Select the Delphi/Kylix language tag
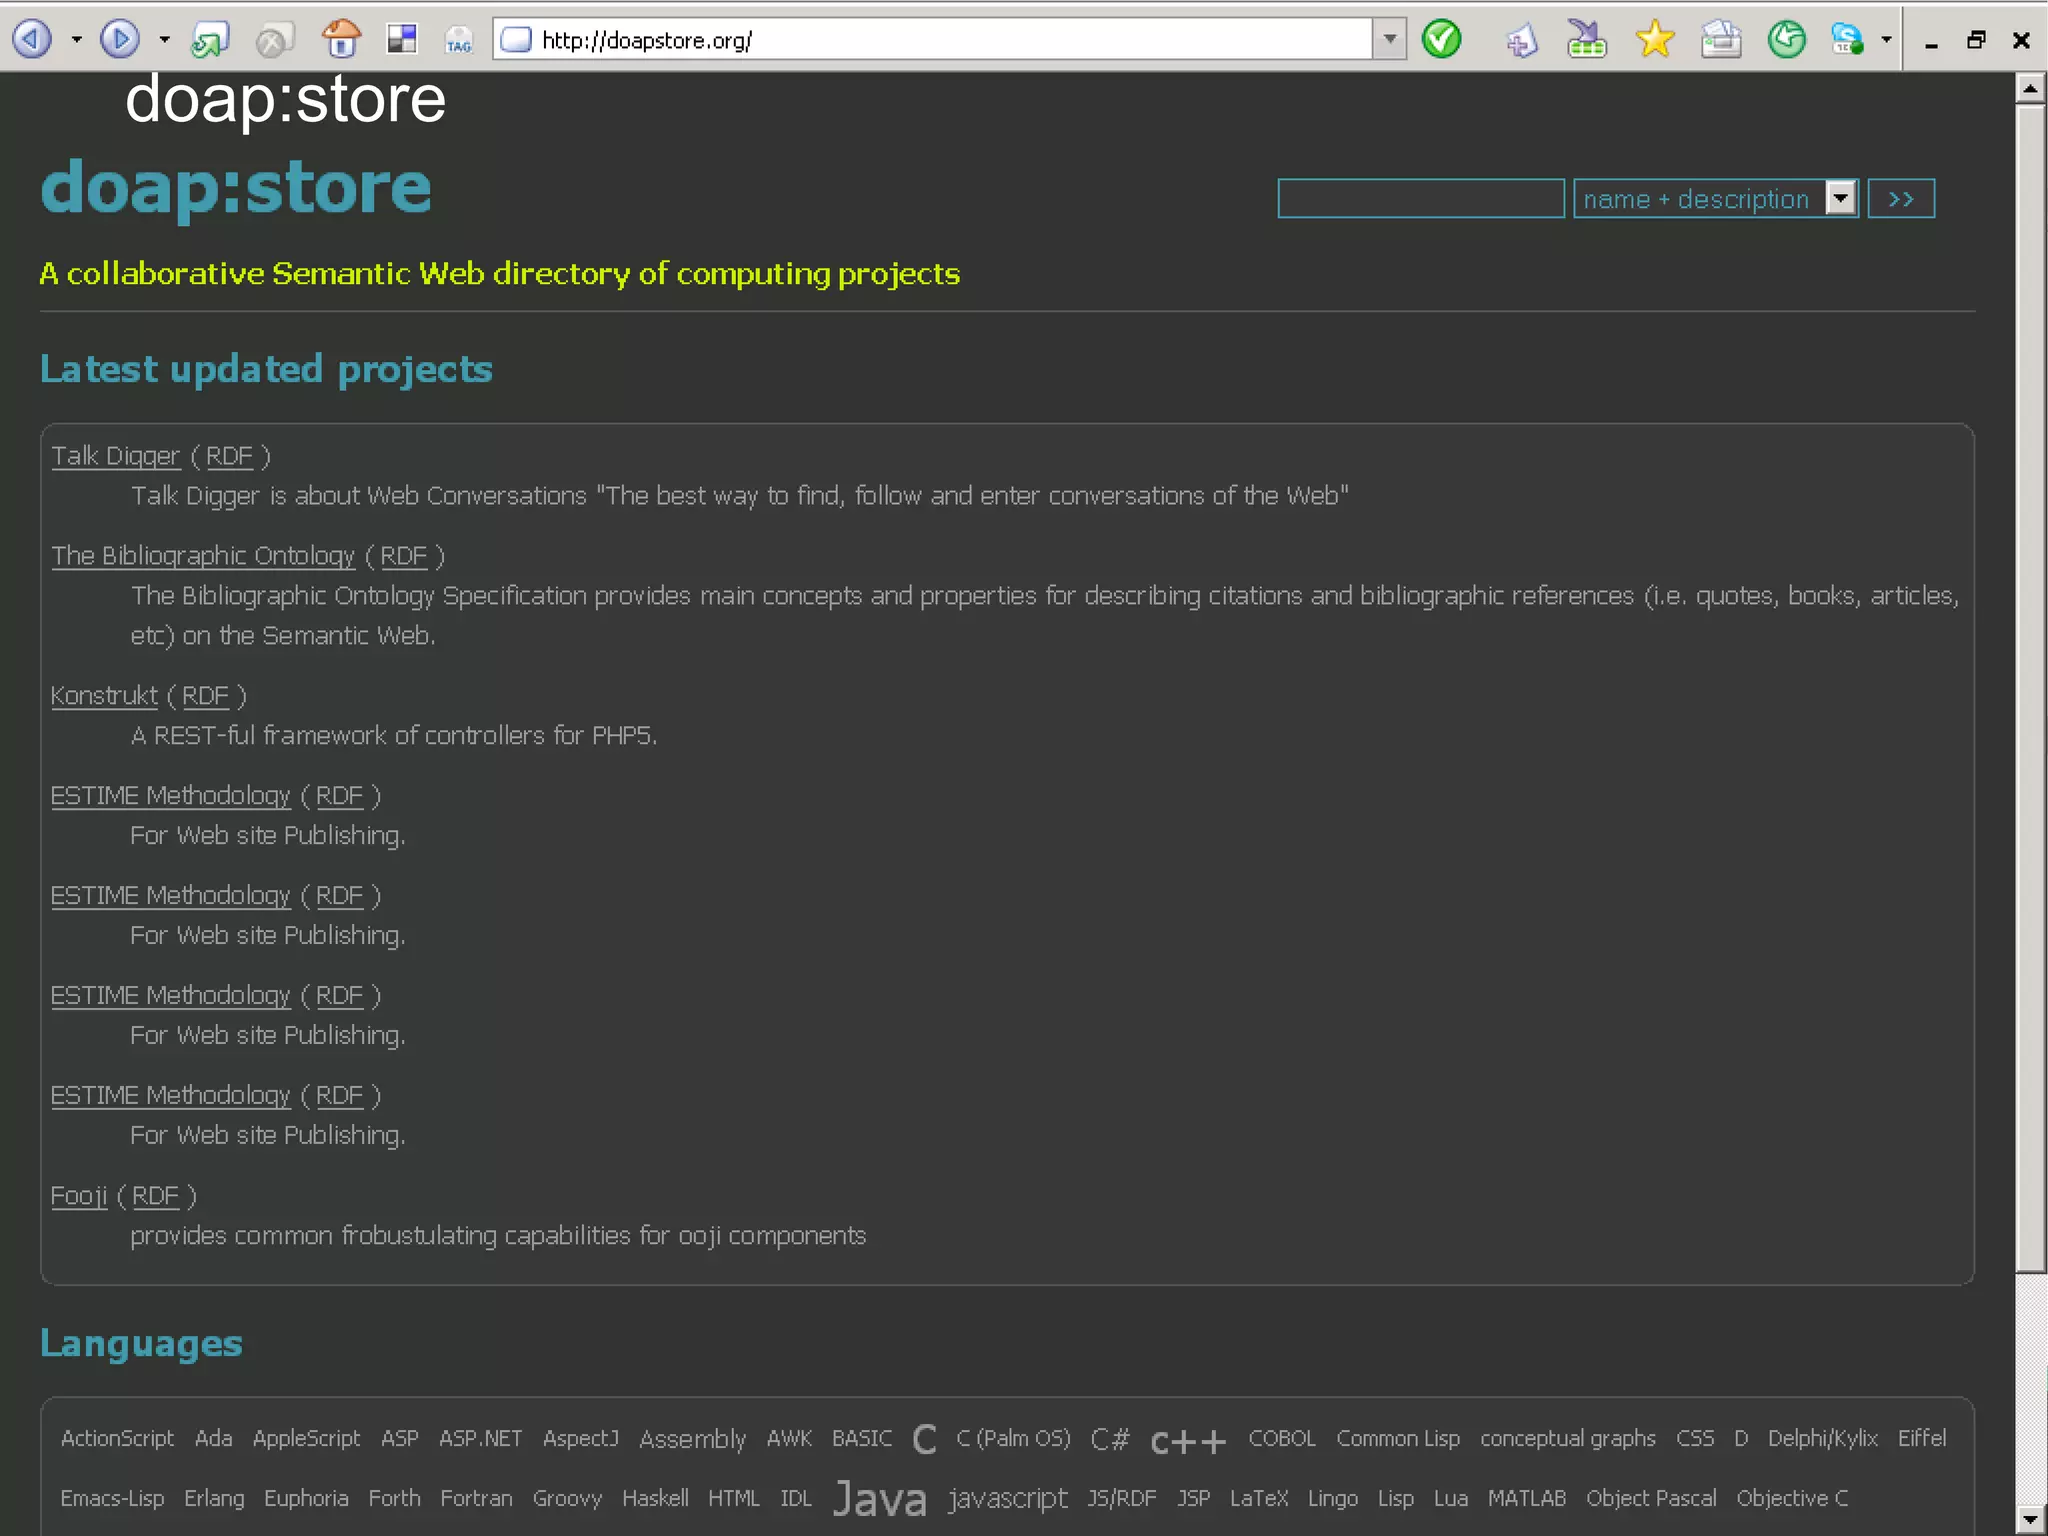Viewport: 2048px width, 1536px height. (x=1822, y=1438)
